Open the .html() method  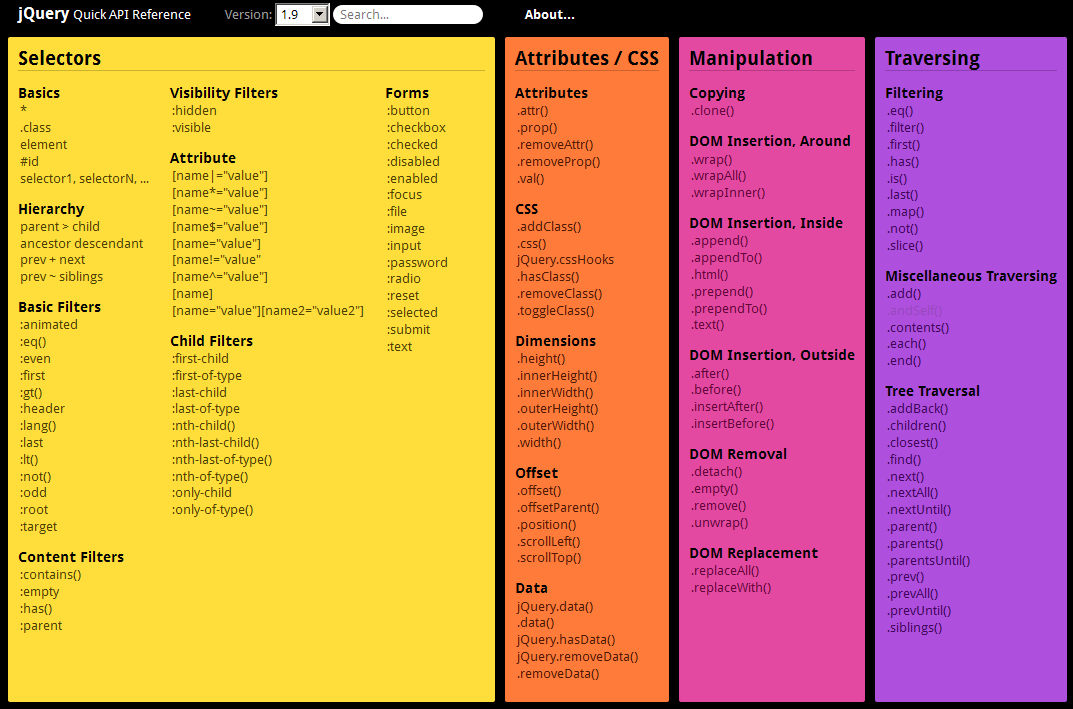coord(710,274)
